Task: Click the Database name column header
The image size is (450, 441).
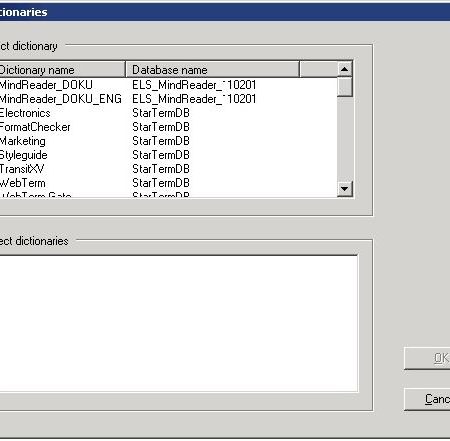Action: (213, 70)
